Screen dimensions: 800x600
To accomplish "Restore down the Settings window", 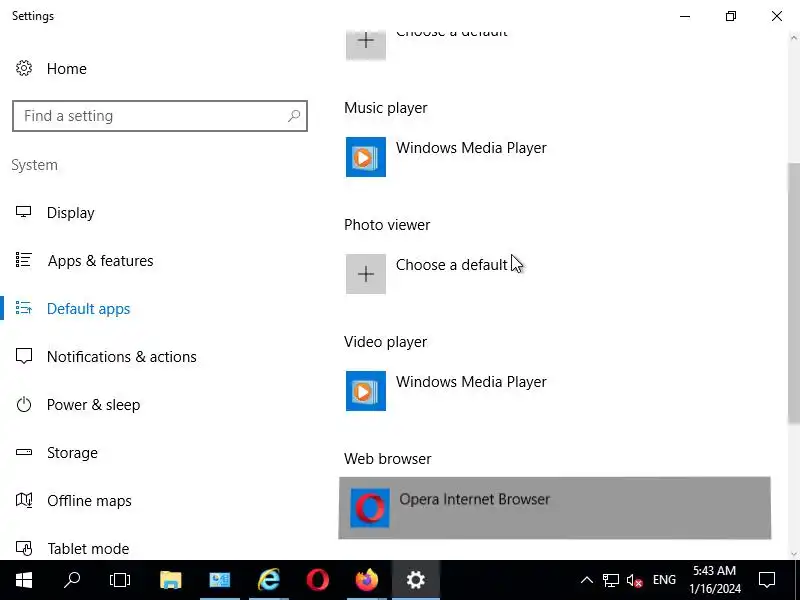I will [731, 16].
